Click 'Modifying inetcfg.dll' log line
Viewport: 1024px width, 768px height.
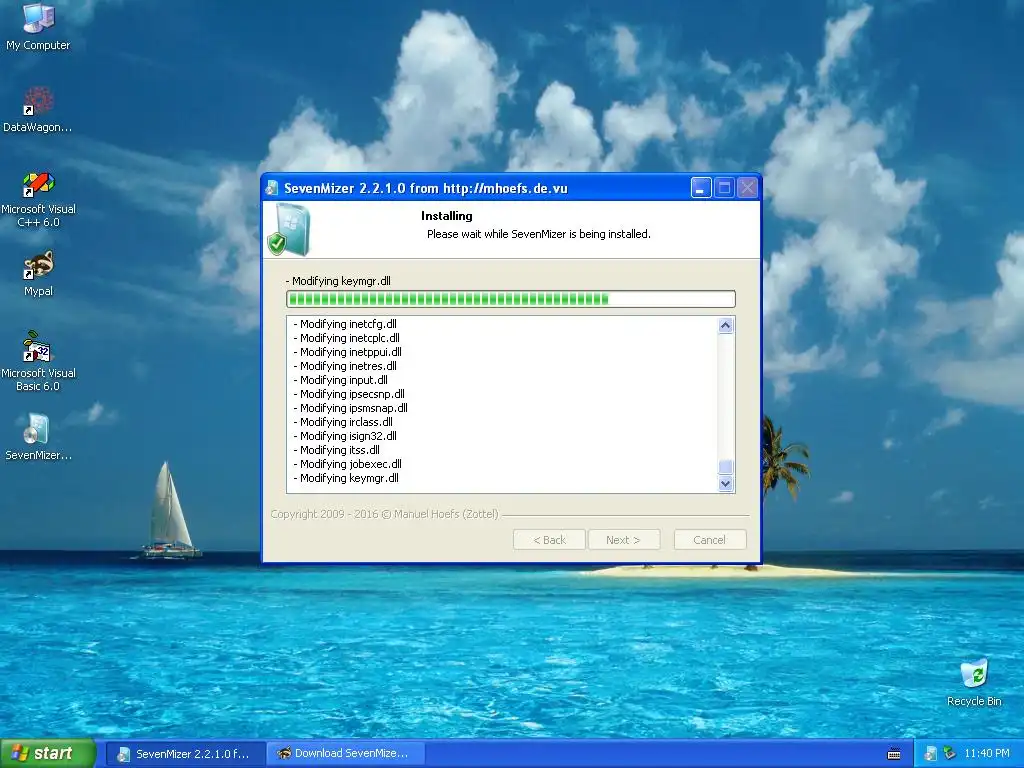tap(345, 324)
